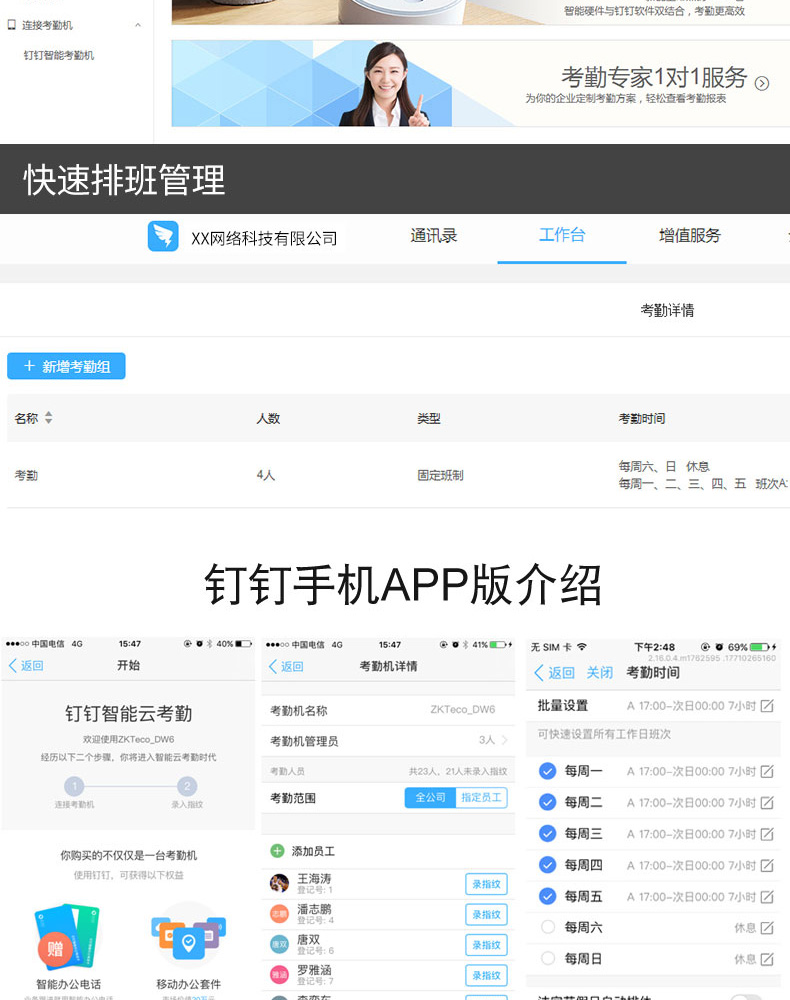The width and height of the screenshot is (790, 1000).
Task: Select 全公司 attendance range option
Action: pyautogui.click(x=430, y=798)
